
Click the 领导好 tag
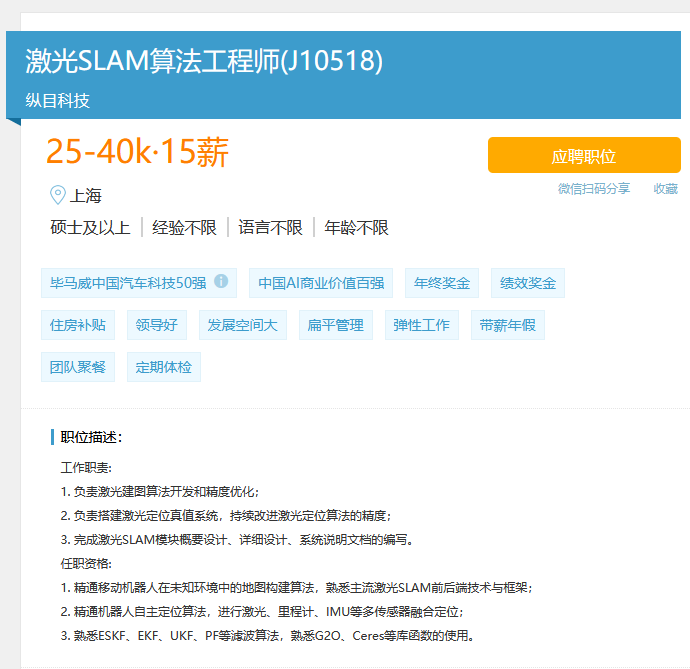click(x=157, y=325)
